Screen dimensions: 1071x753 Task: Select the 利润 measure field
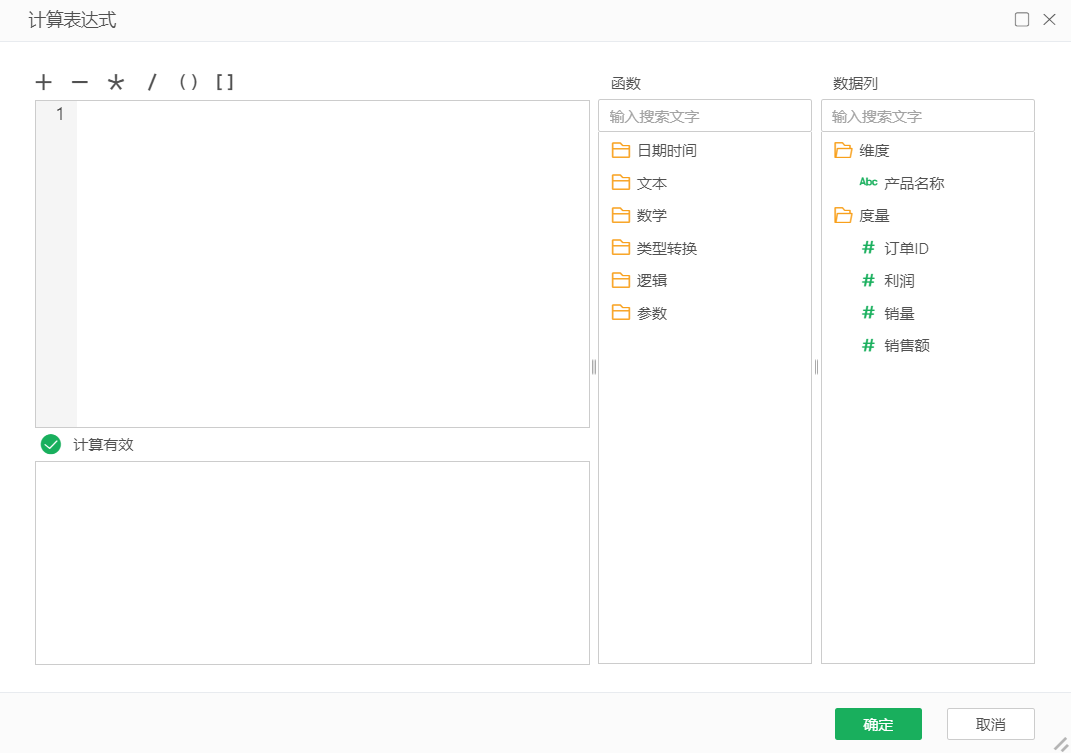[x=899, y=280]
